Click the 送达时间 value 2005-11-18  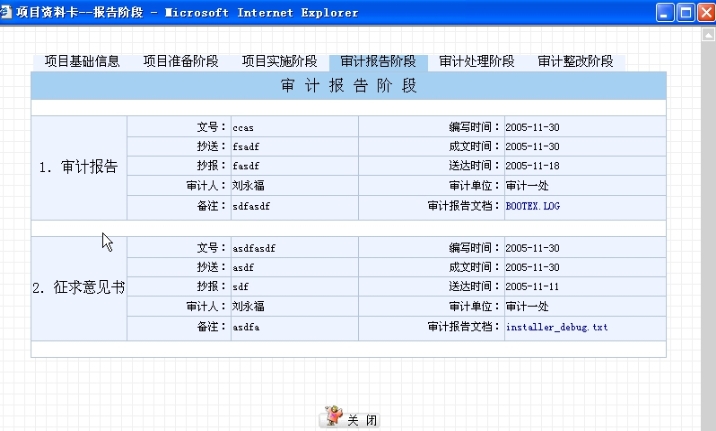532,166
